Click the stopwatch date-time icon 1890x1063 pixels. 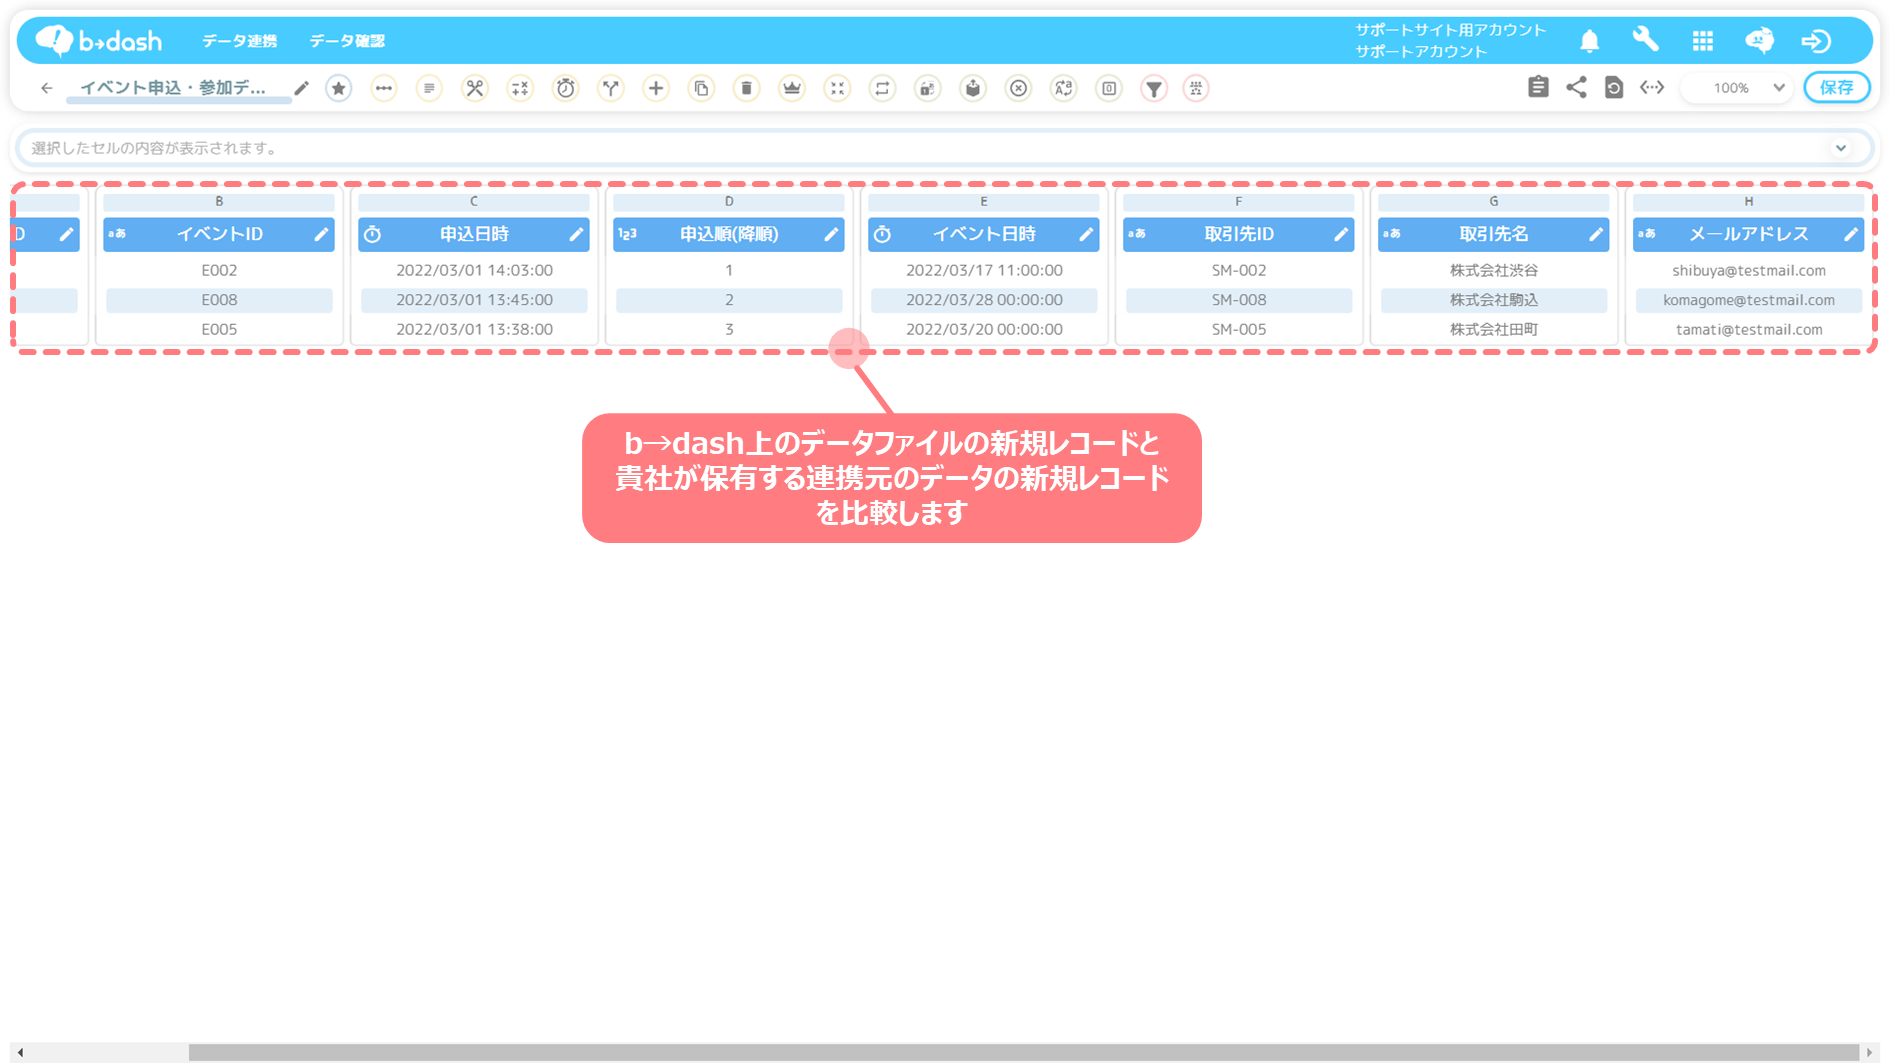tap(566, 88)
